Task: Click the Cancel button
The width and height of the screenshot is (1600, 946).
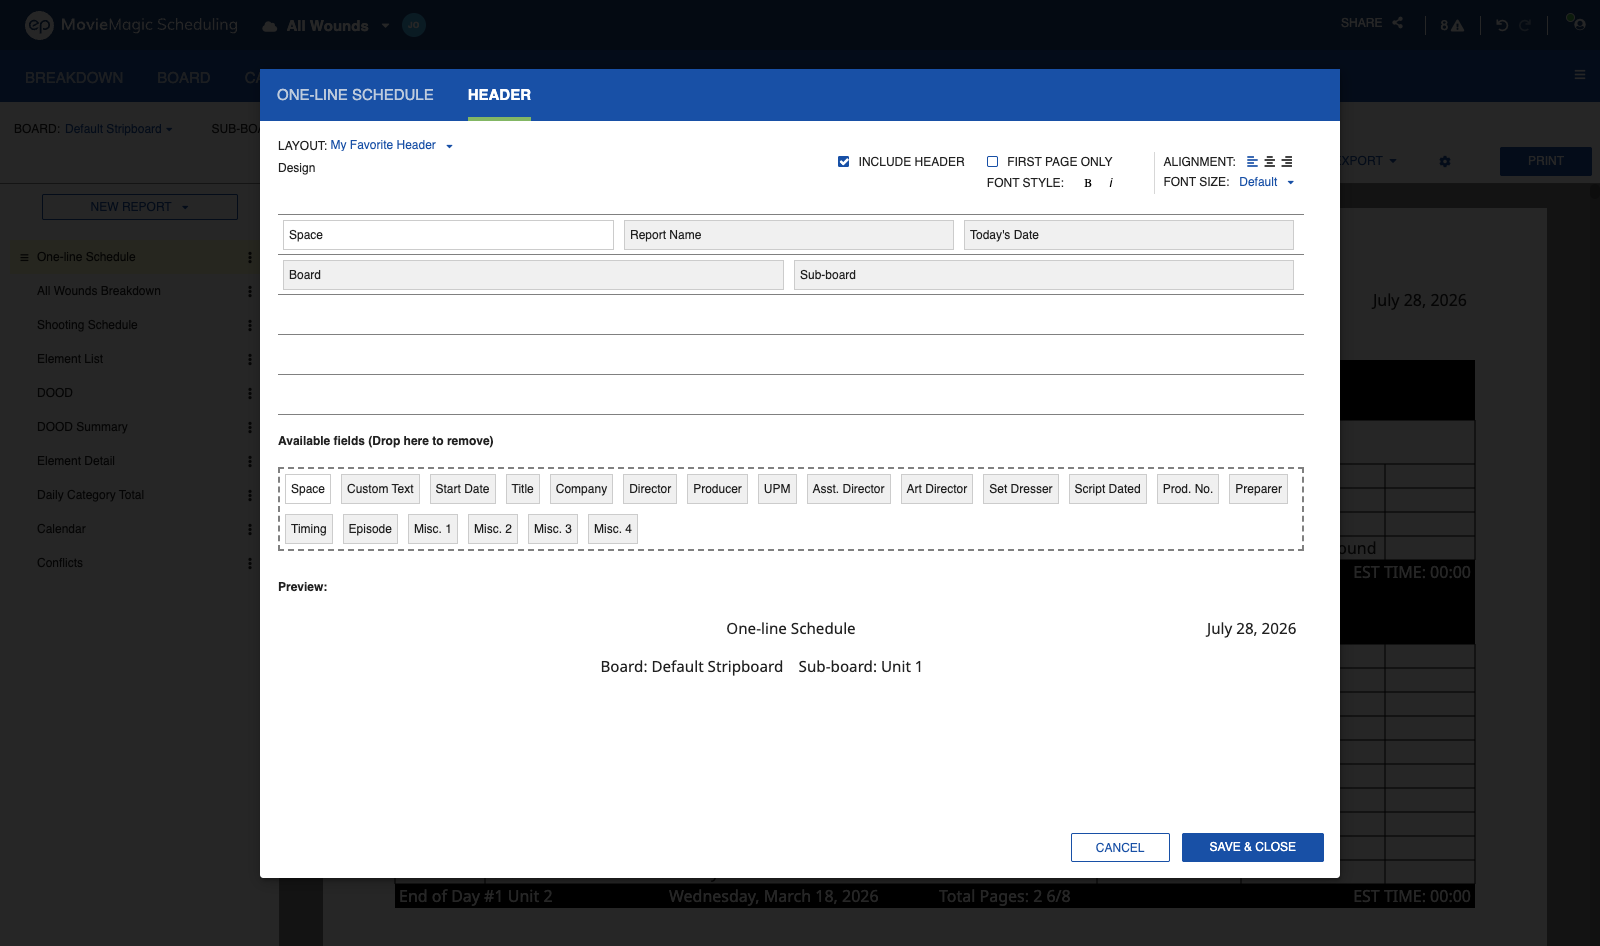Action: 1120,847
